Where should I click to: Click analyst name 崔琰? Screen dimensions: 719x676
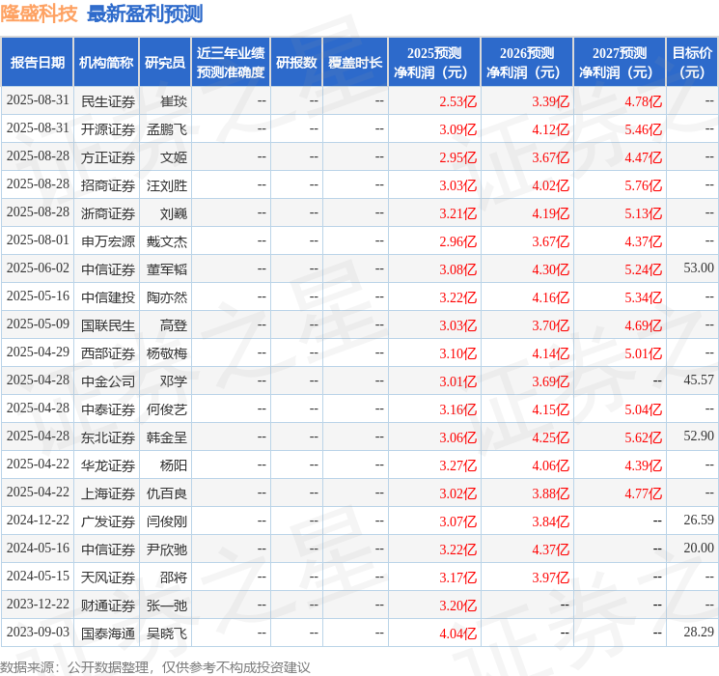coord(173,101)
